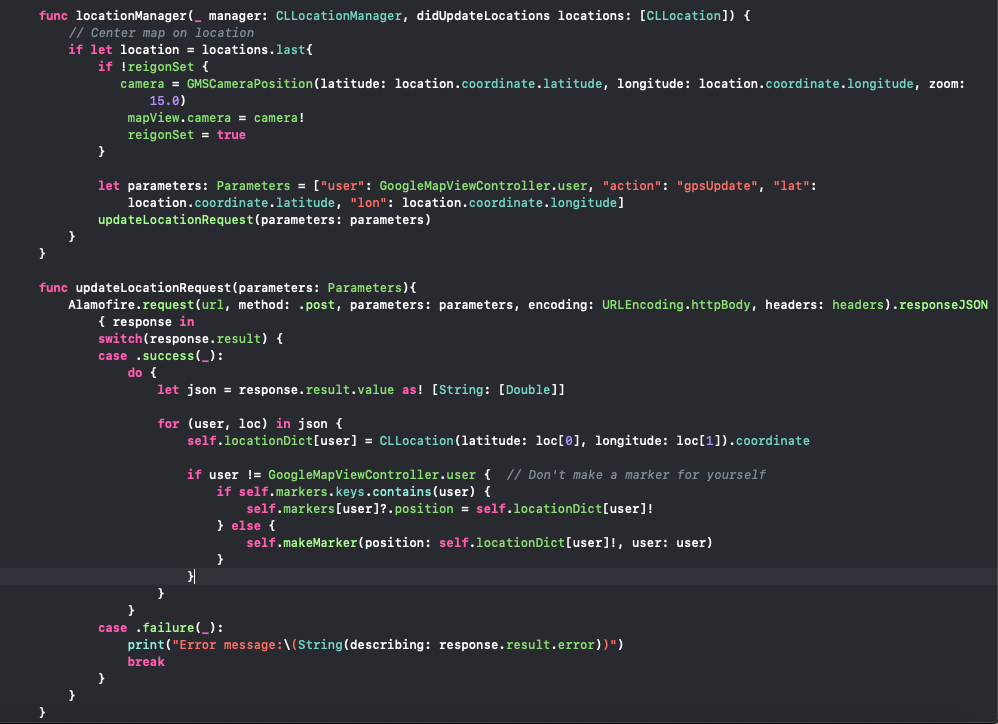Click '[String: [Double]]' cast type
998x724 pixels.
click(x=498, y=389)
